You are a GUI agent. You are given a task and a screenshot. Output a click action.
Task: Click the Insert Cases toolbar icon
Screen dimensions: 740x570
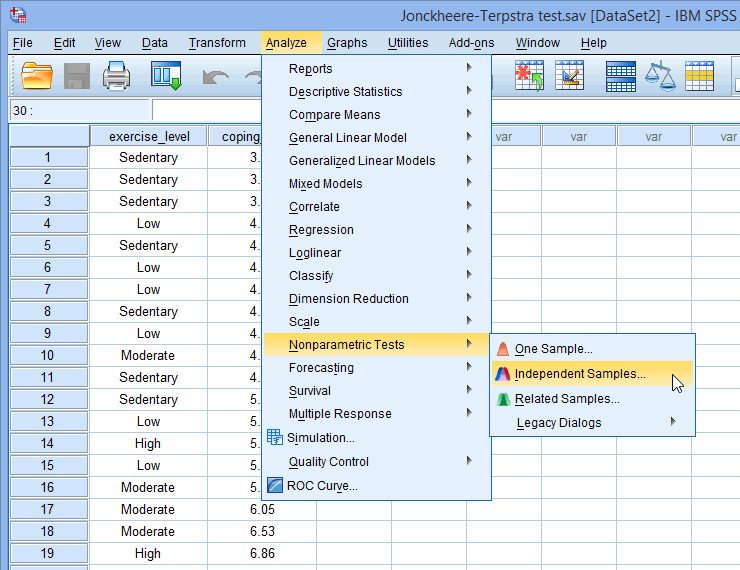(529, 75)
